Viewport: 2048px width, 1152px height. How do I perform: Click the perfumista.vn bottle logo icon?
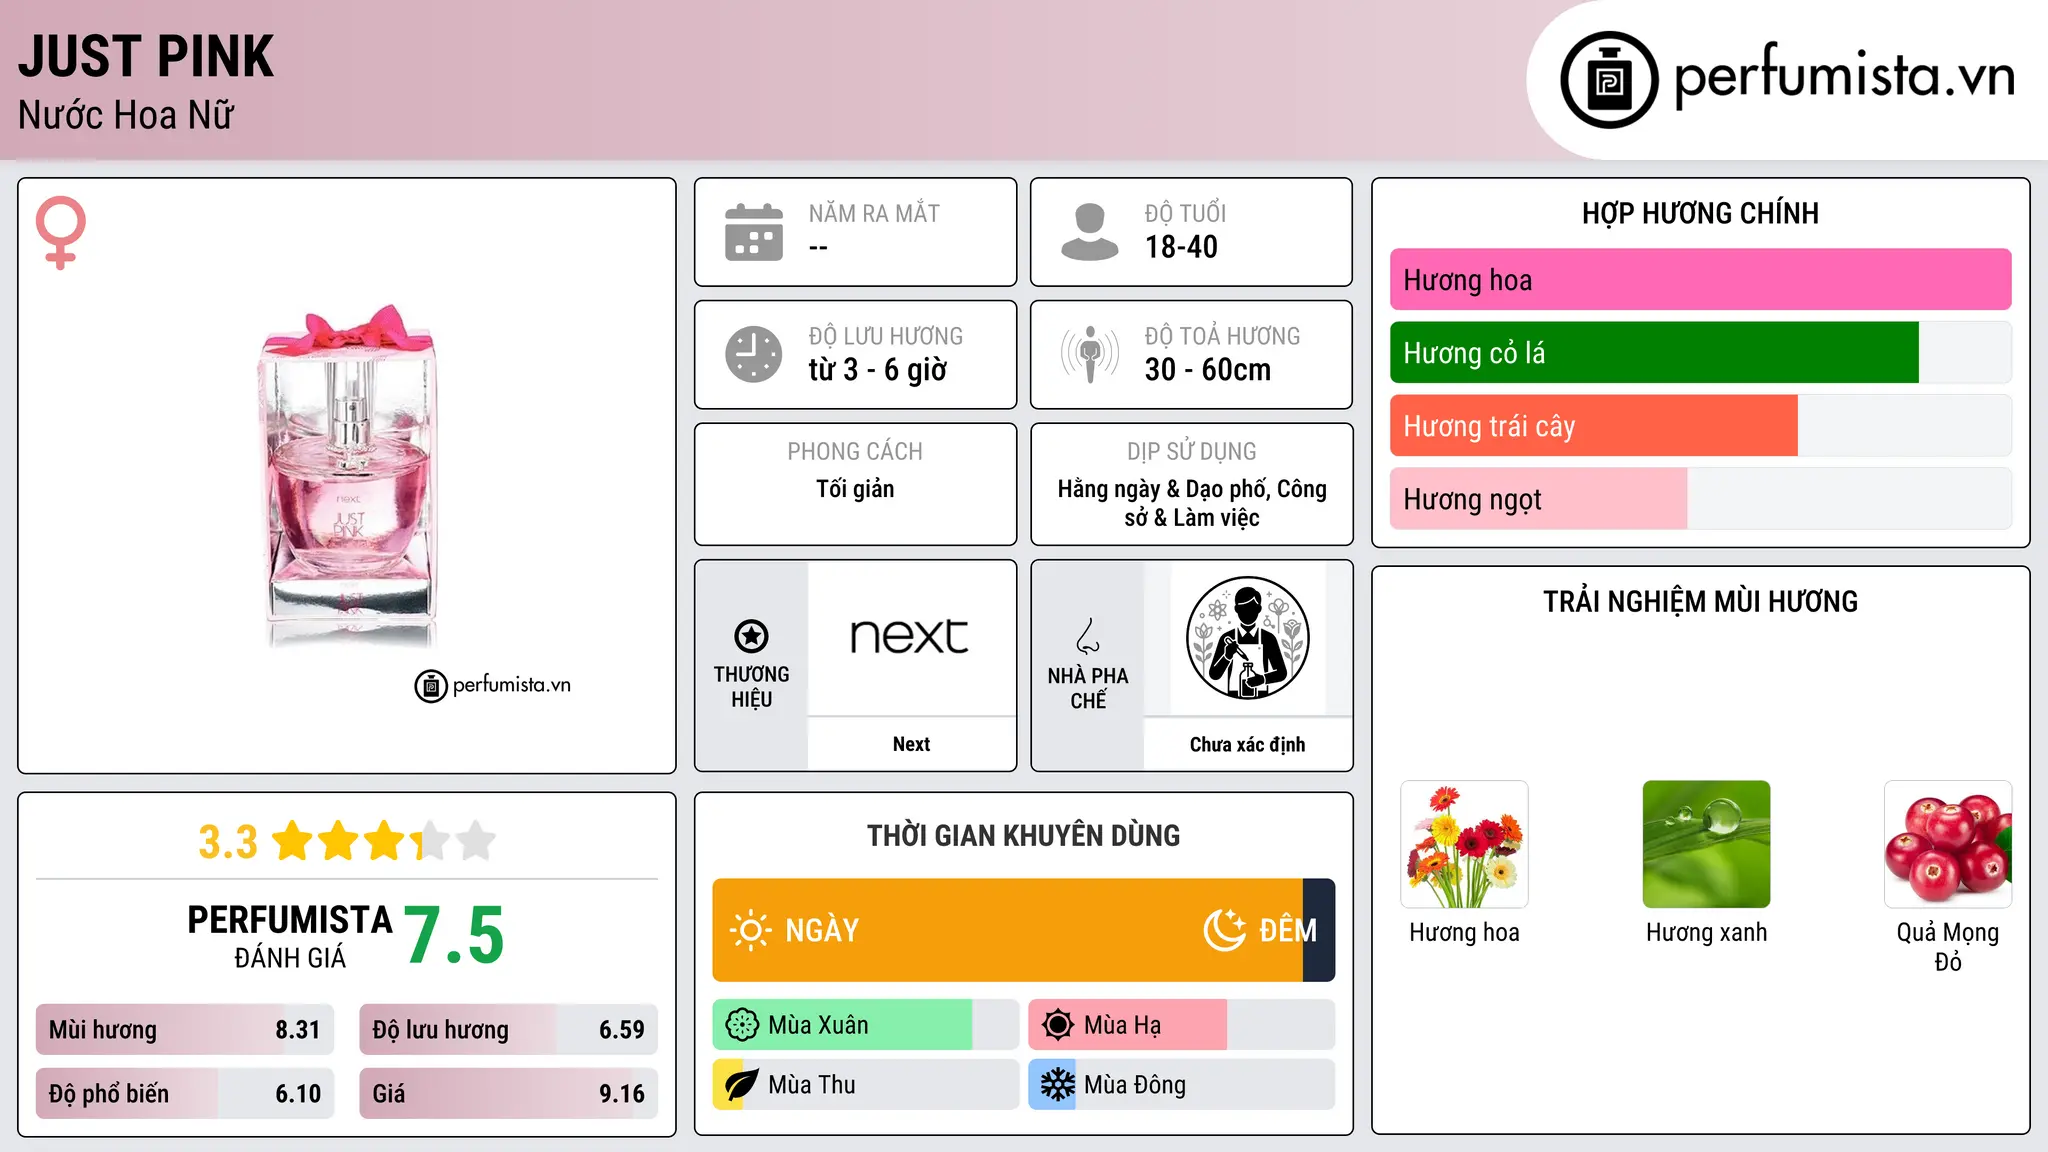1609,80
